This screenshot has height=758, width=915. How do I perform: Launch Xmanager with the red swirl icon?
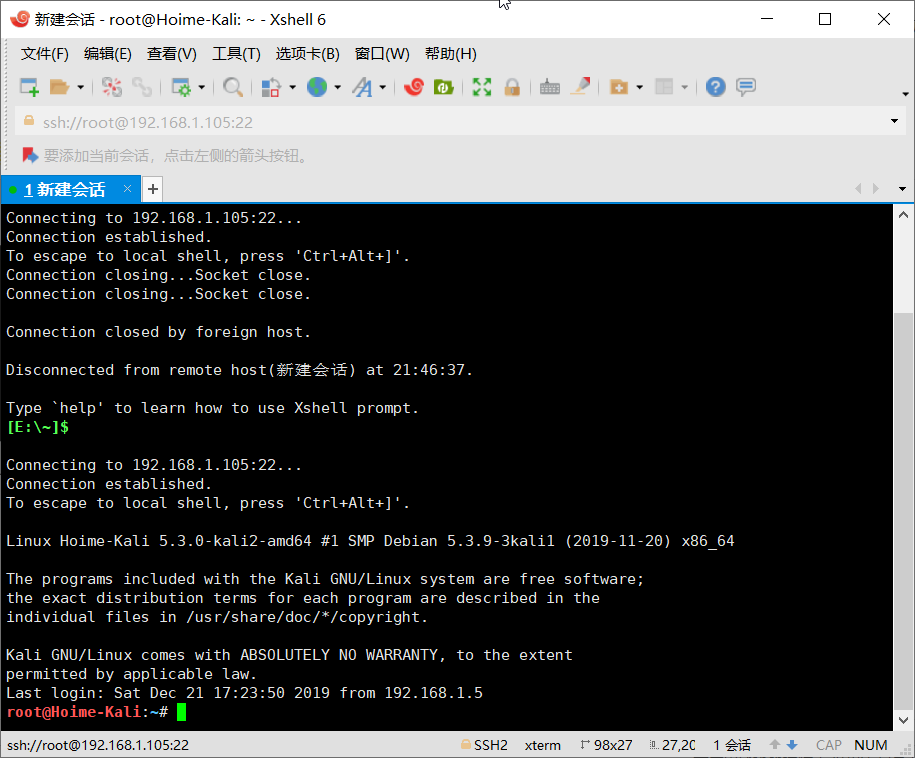(414, 88)
